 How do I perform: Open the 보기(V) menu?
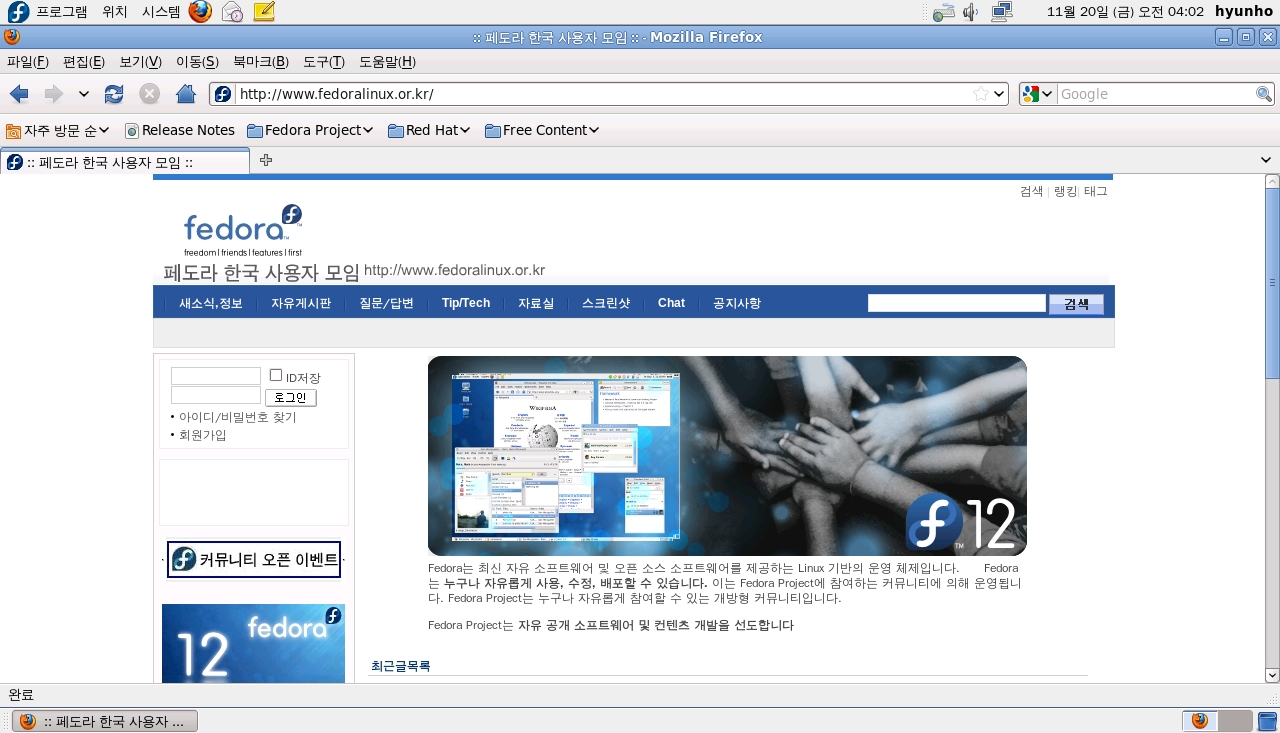coord(141,62)
